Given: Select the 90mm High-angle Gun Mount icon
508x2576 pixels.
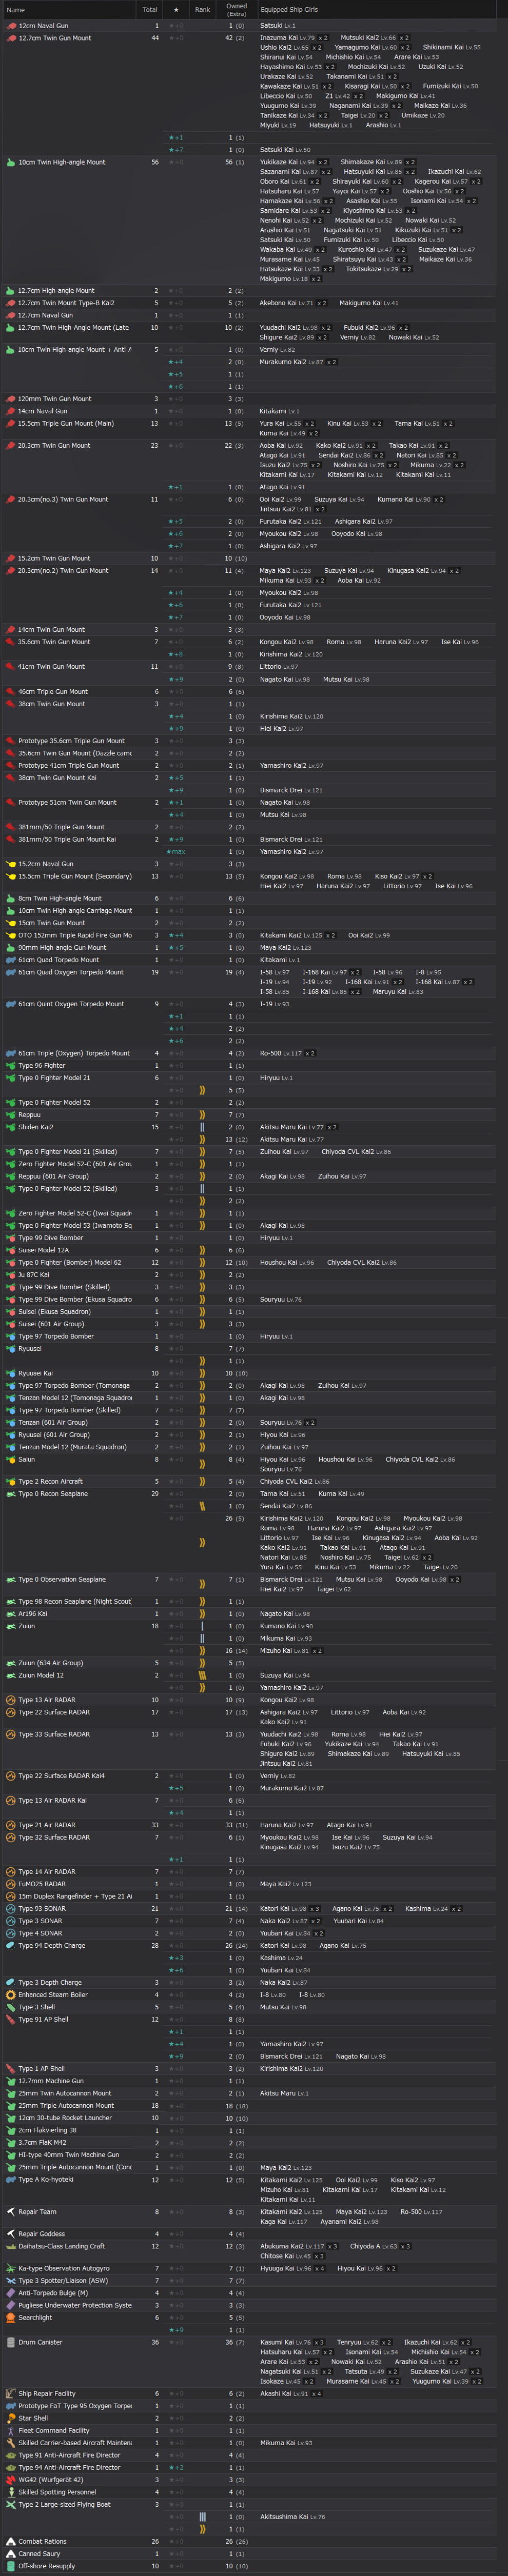Looking at the screenshot, I should [x=11, y=947].
